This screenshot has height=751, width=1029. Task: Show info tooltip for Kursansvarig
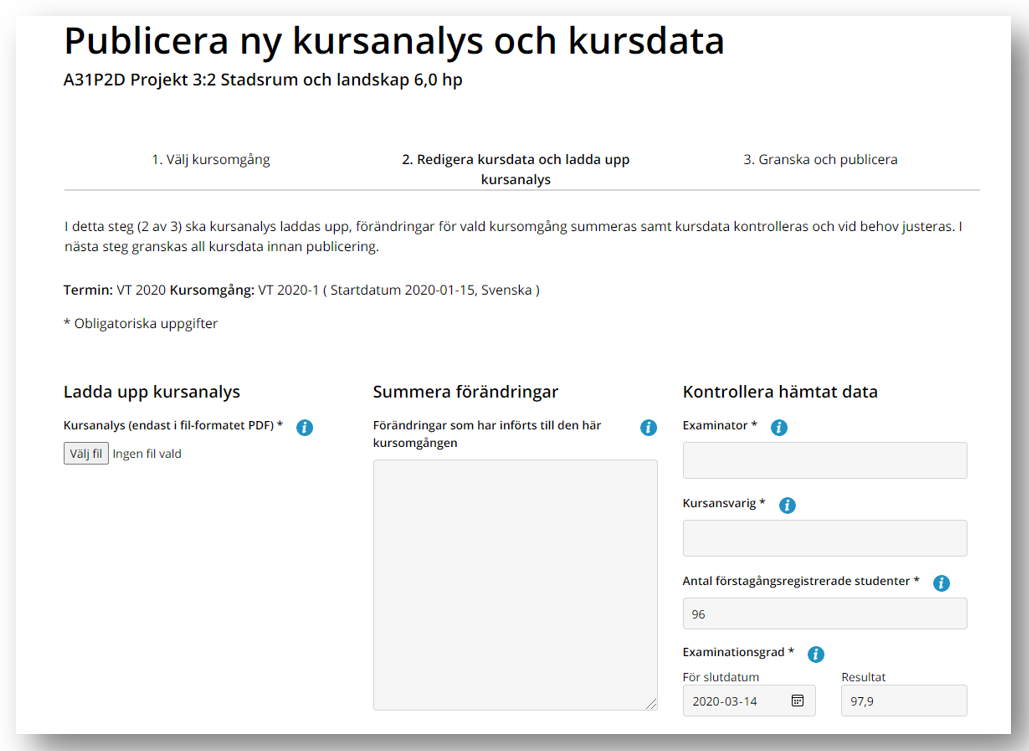pos(787,506)
